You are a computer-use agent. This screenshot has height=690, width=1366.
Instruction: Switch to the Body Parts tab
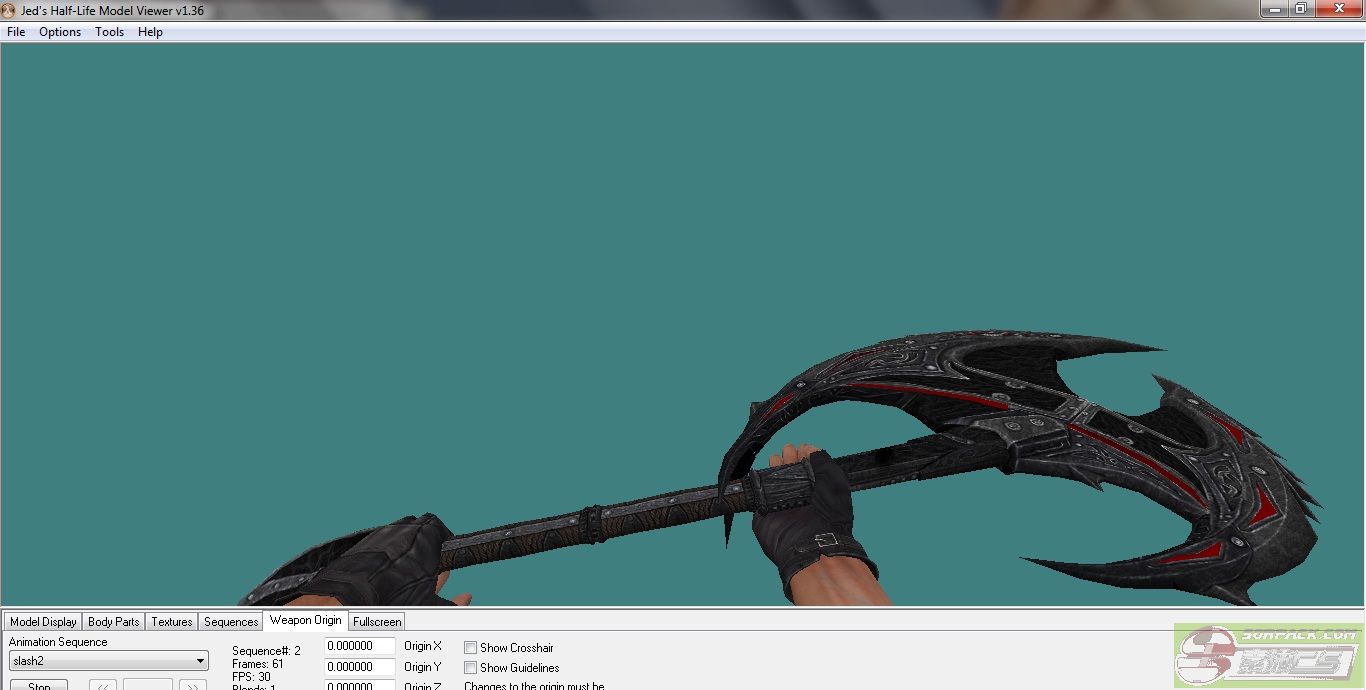114,622
